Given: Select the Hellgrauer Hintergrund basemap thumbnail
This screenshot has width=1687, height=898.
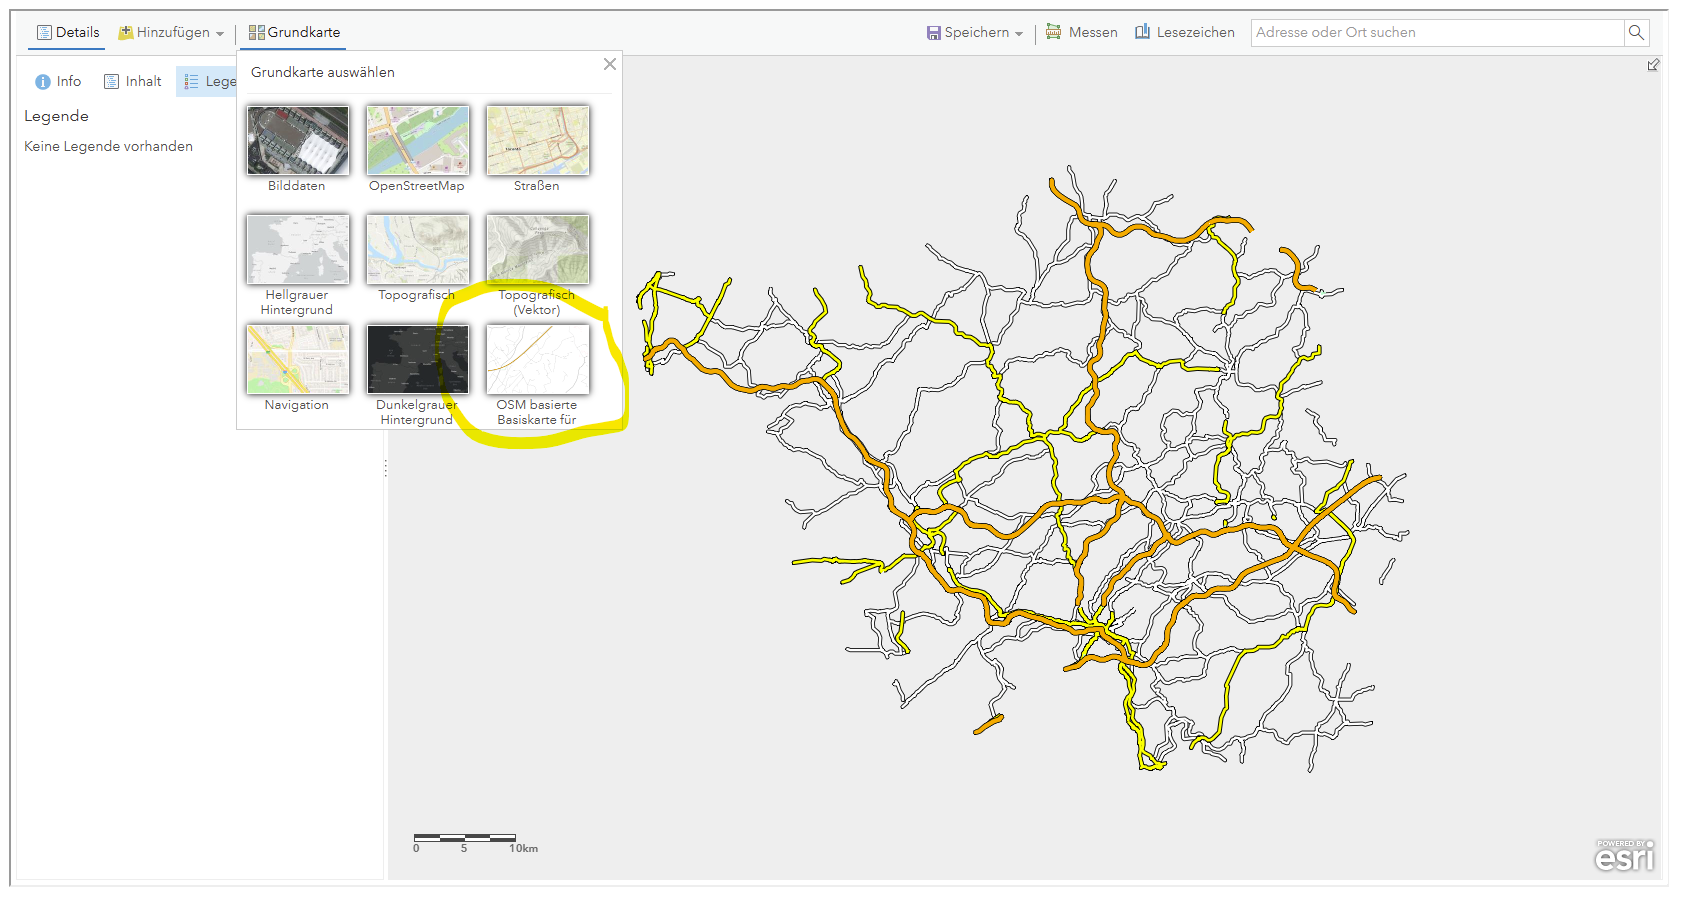Looking at the screenshot, I should pos(297,249).
